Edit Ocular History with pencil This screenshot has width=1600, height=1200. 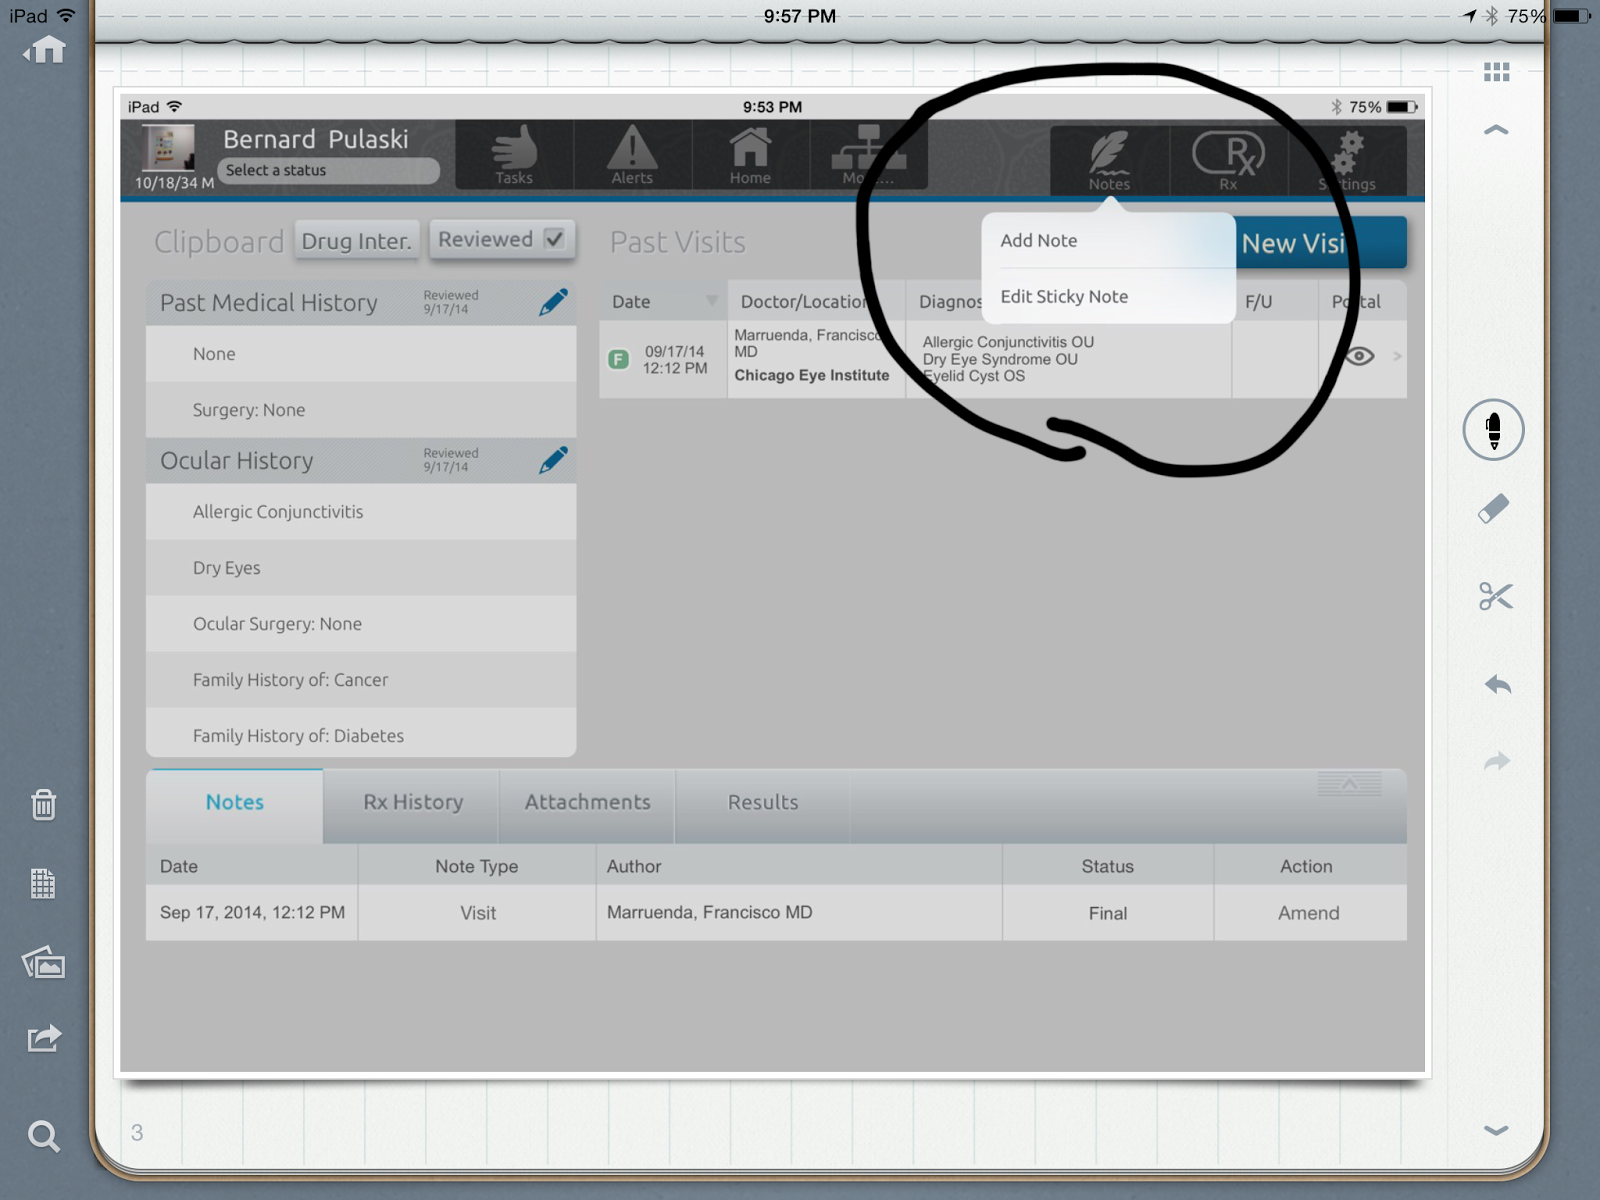coord(553,460)
